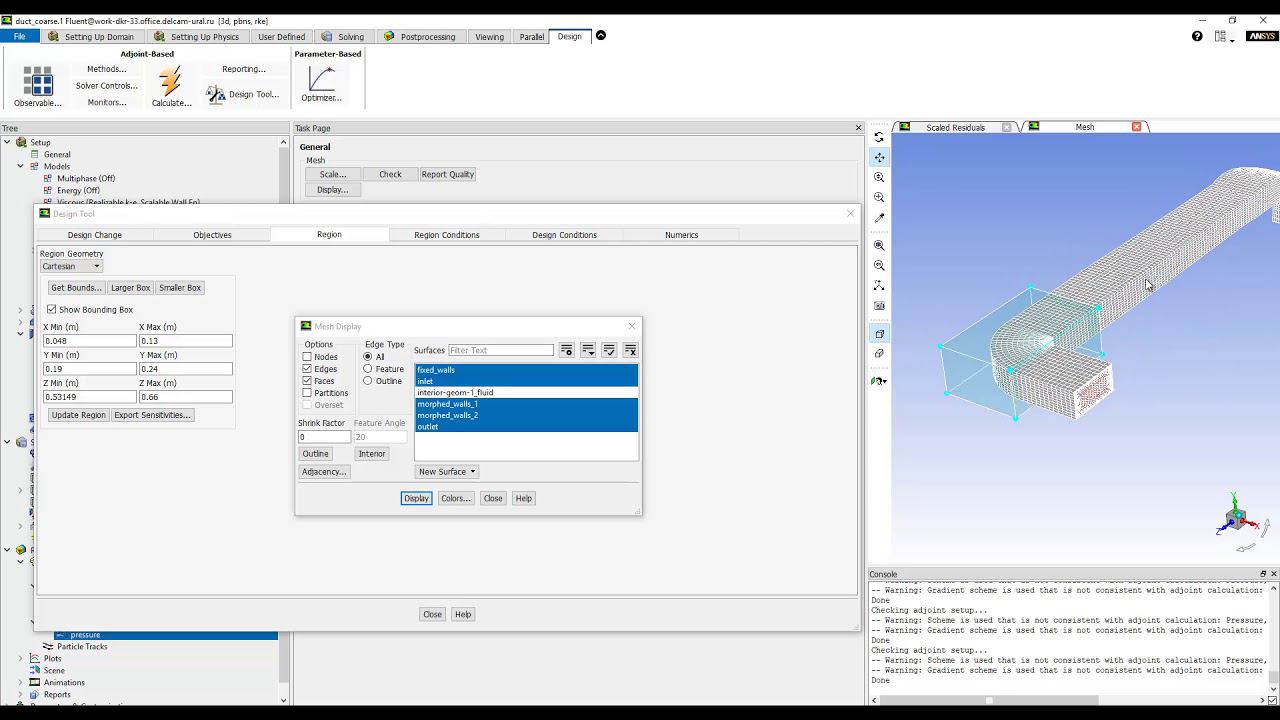Open the Region Conditions tab
Screen dimensions: 1280x720
[447, 235]
